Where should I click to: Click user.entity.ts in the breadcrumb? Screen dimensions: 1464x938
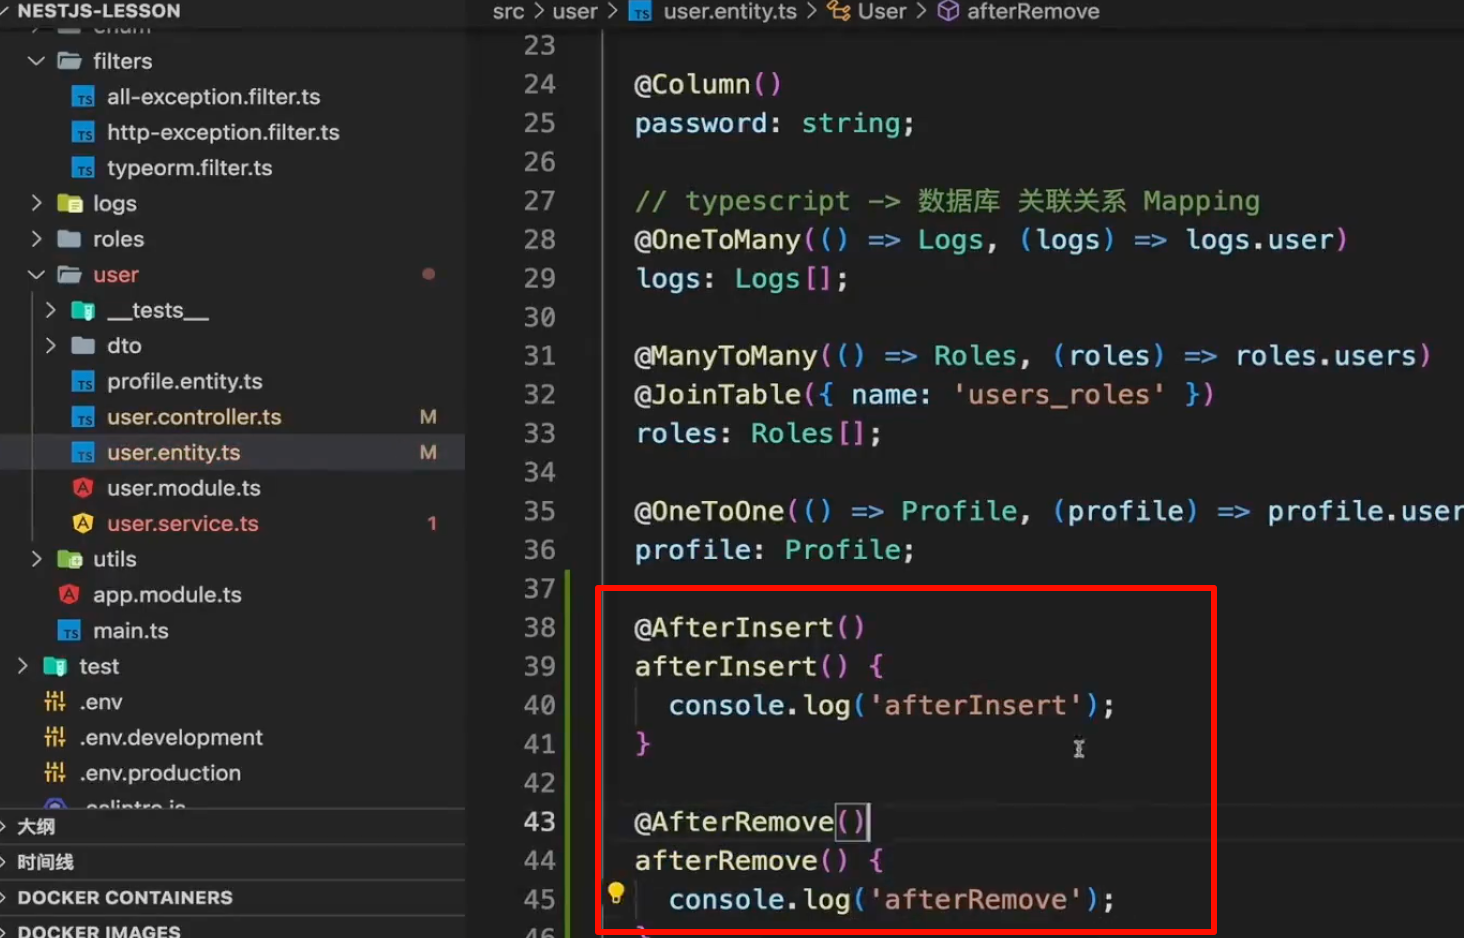[x=731, y=12]
